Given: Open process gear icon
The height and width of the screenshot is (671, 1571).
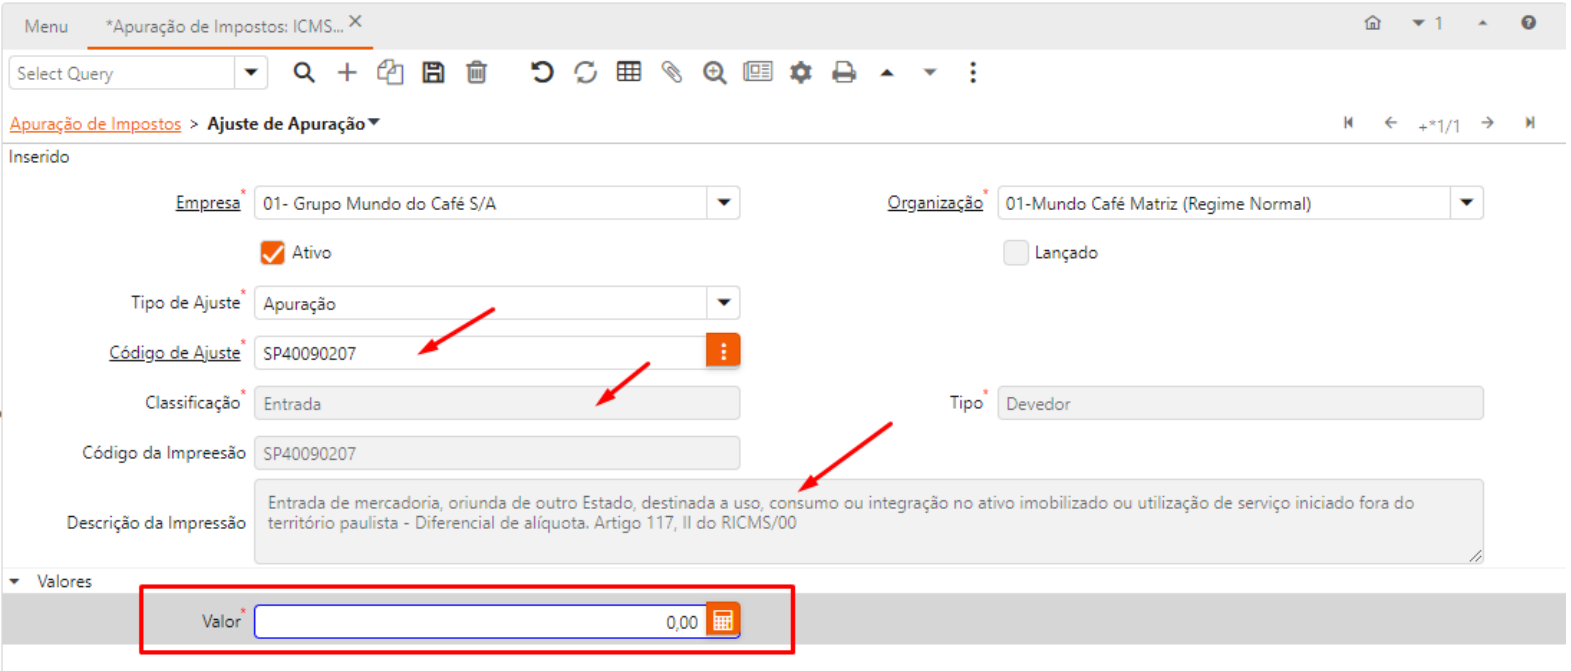Looking at the screenshot, I should [x=801, y=72].
